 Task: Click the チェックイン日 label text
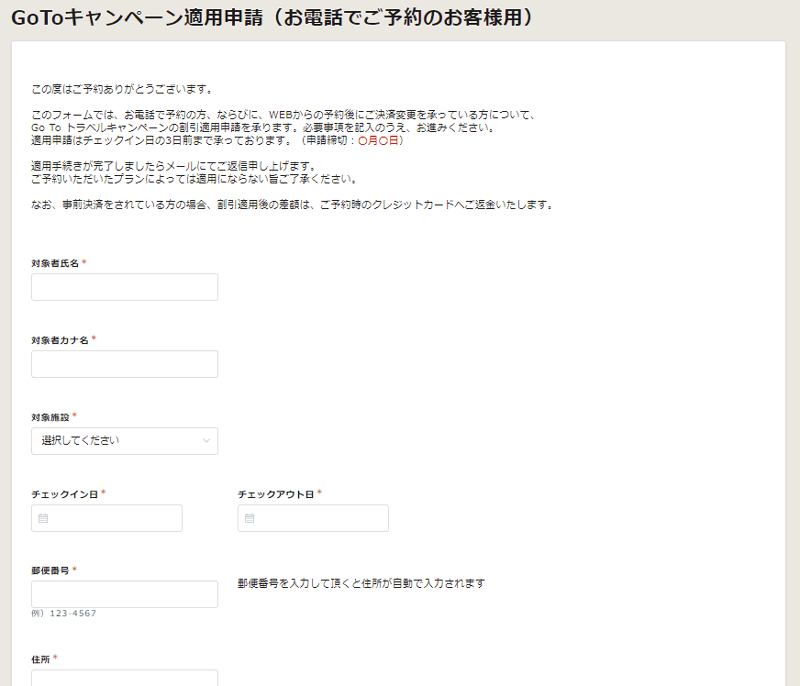click(x=64, y=494)
